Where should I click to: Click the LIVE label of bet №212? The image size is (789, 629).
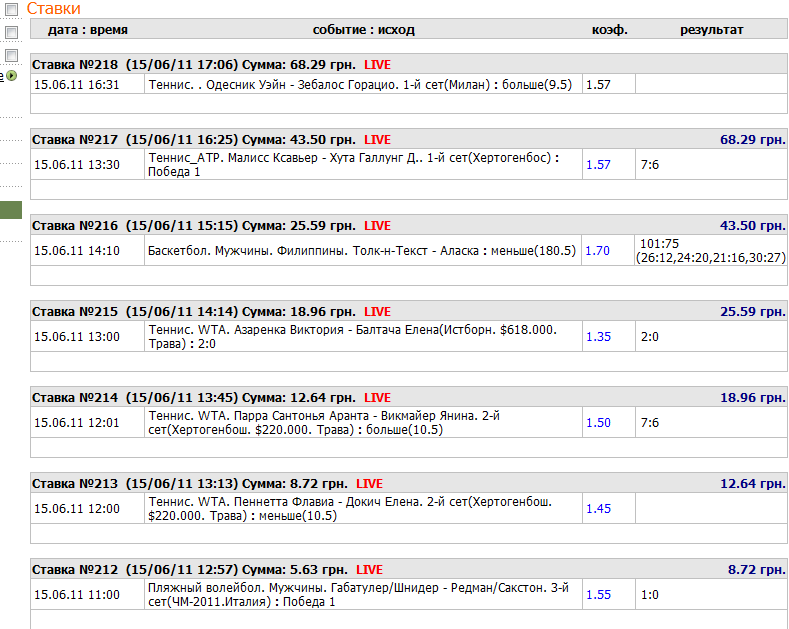click(369, 570)
